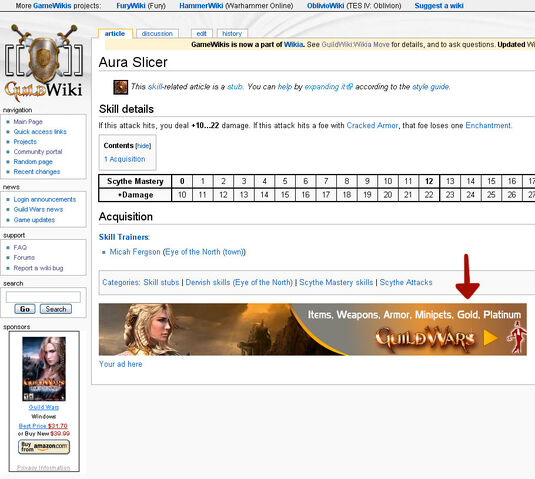The image size is (535, 479).
Task: Switch to the discussion tab
Action: coord(157,34)
